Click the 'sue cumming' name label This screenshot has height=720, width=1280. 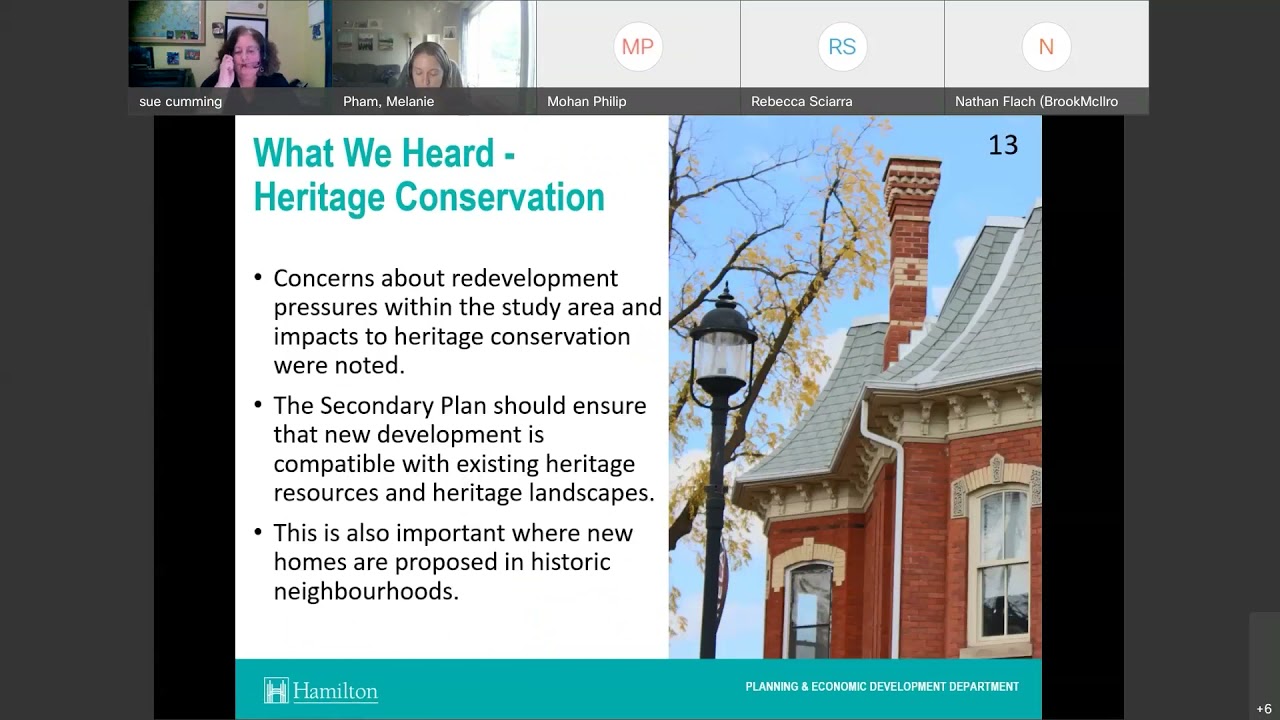point(181,101)
